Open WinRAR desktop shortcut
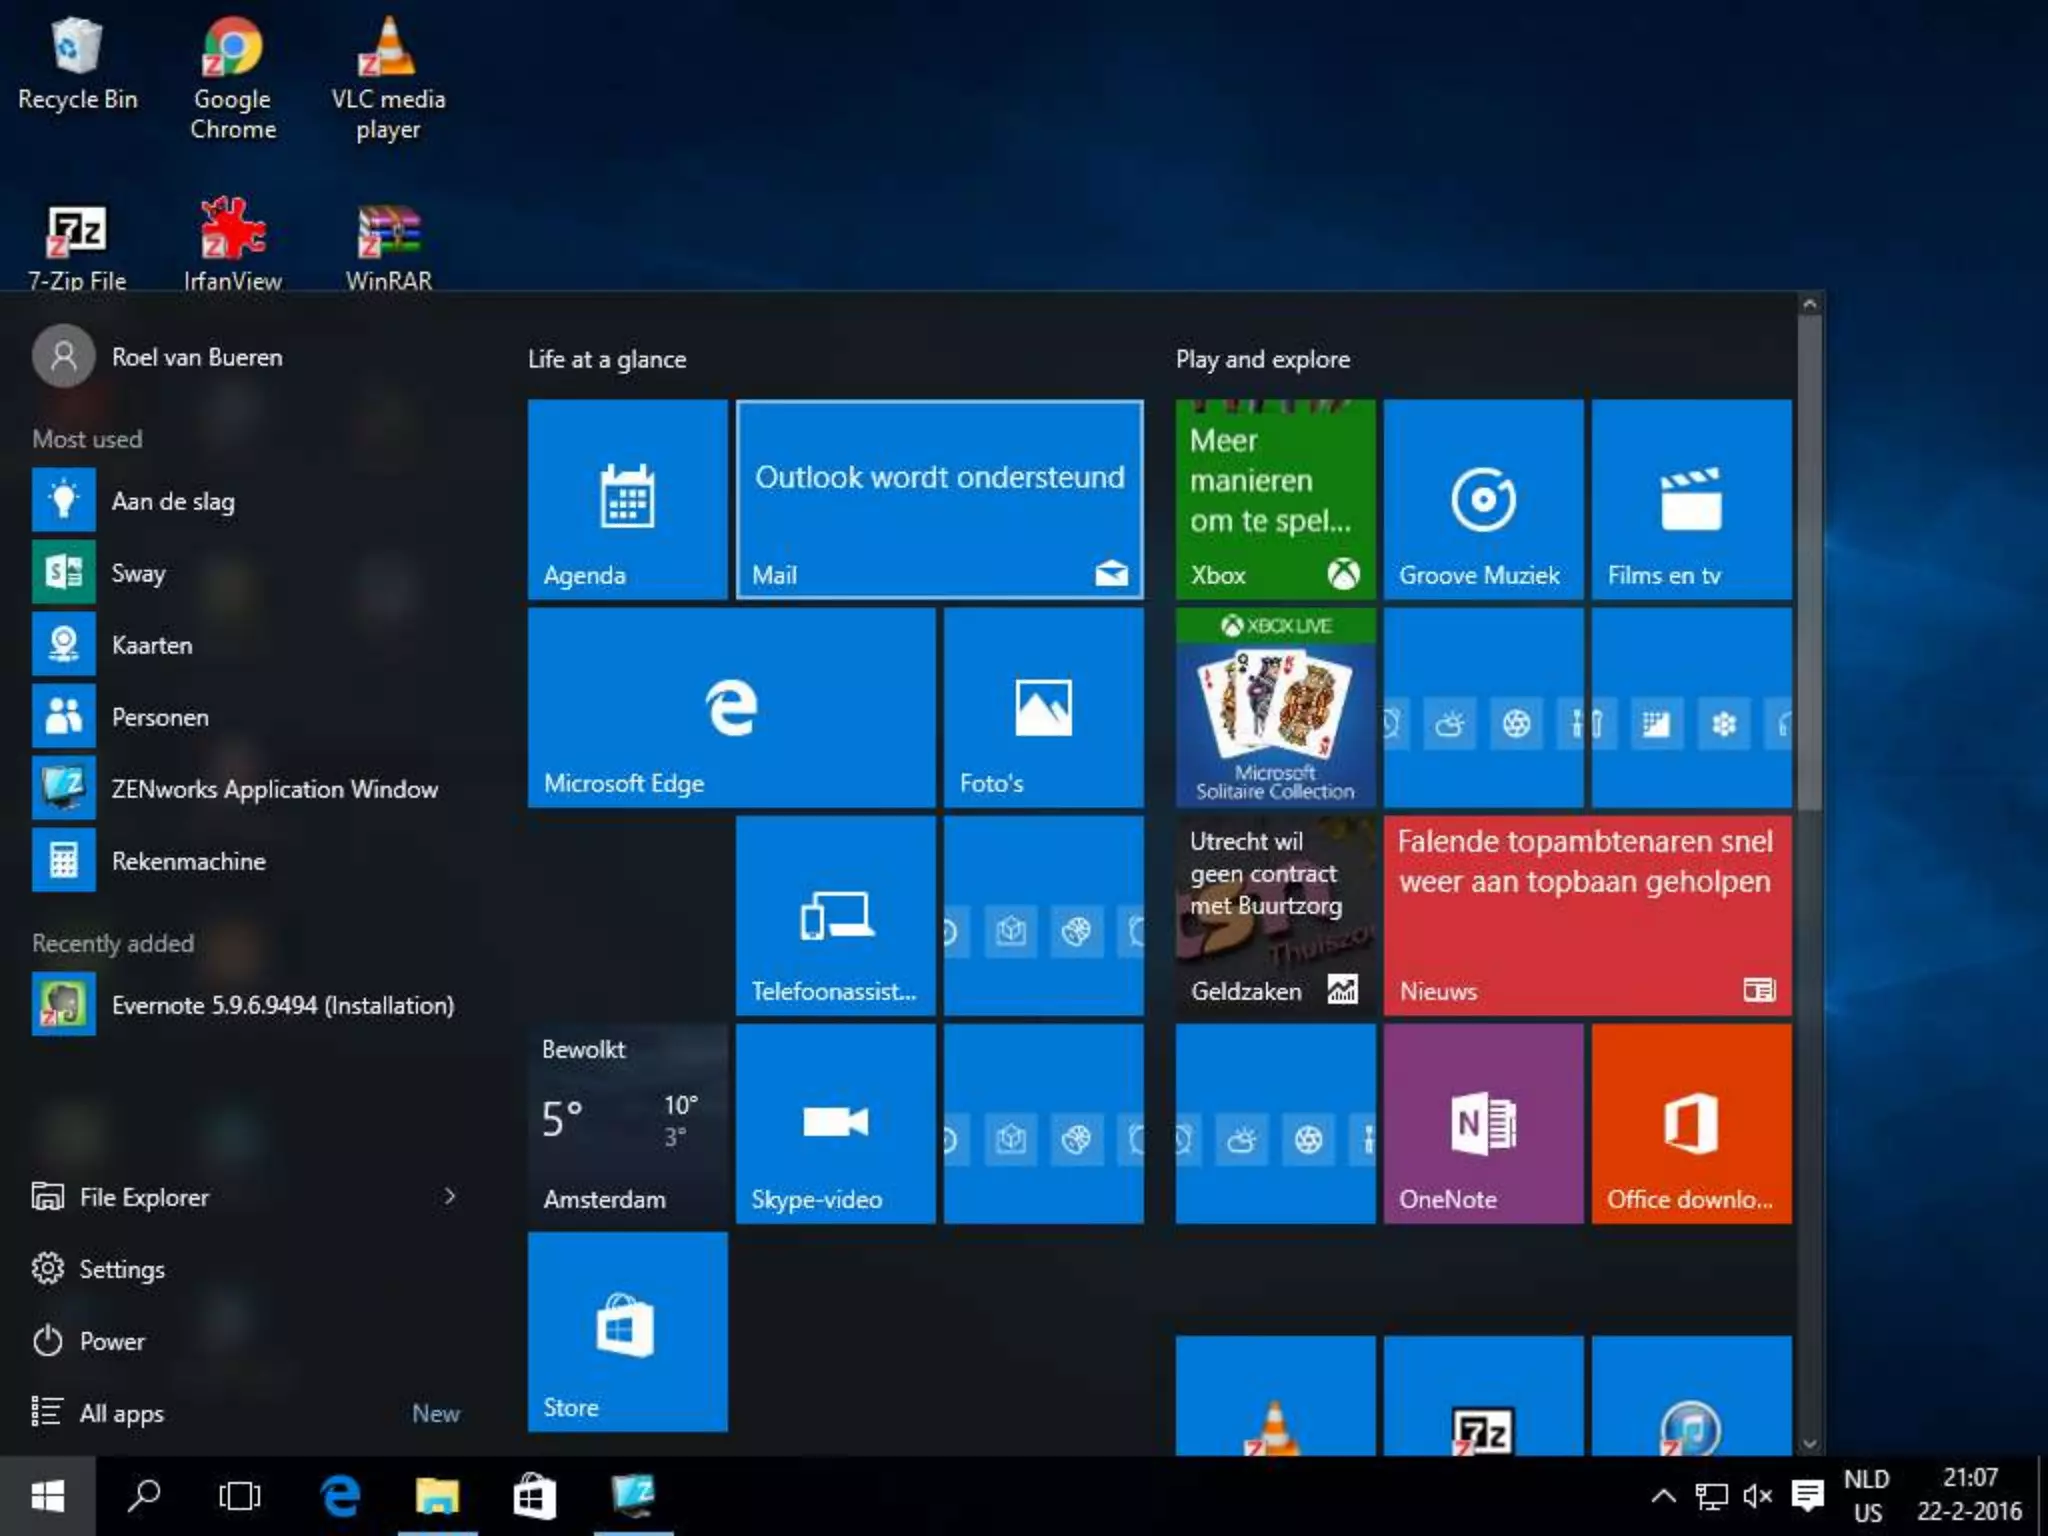 click(x=388, y=246)
